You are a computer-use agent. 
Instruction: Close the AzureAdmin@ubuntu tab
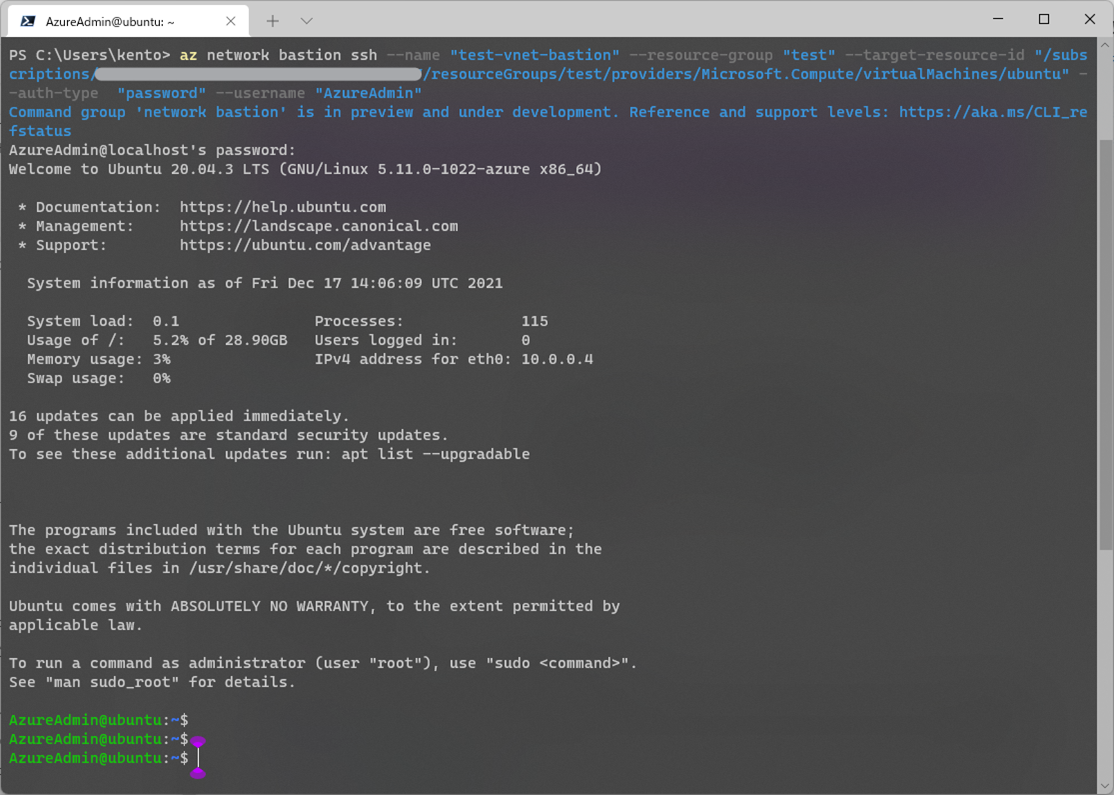(x=230, y=21)
